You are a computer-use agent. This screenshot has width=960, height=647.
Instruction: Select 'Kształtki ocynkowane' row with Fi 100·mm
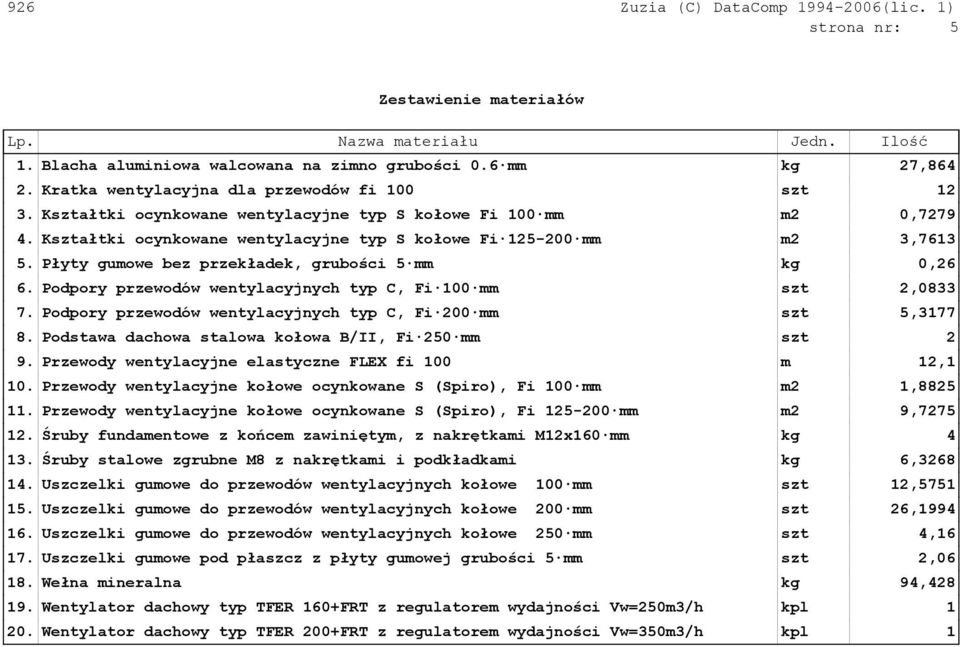(x=481, y=215)
